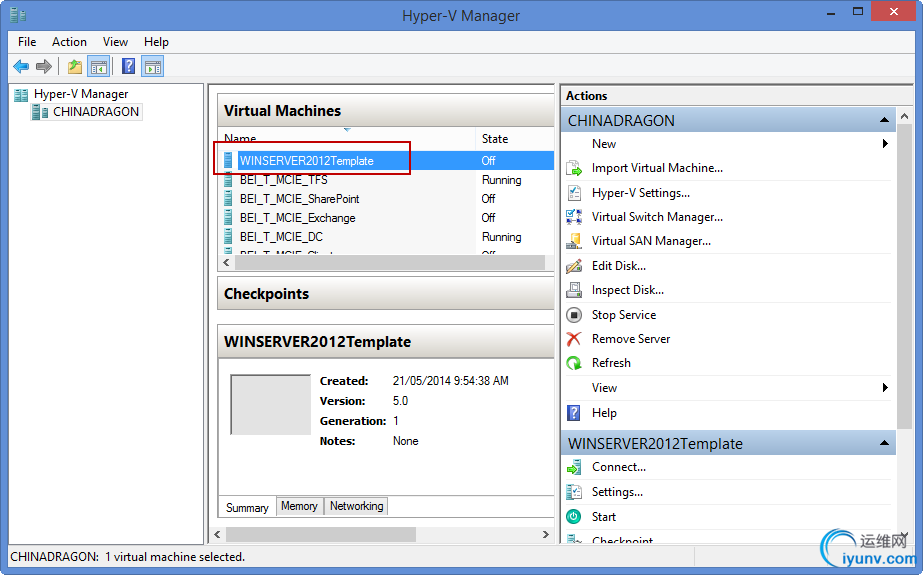923x575 pixels.
Task: Click the VM Settings icon under WINSERVER2012Template
Action: [574, 492]
